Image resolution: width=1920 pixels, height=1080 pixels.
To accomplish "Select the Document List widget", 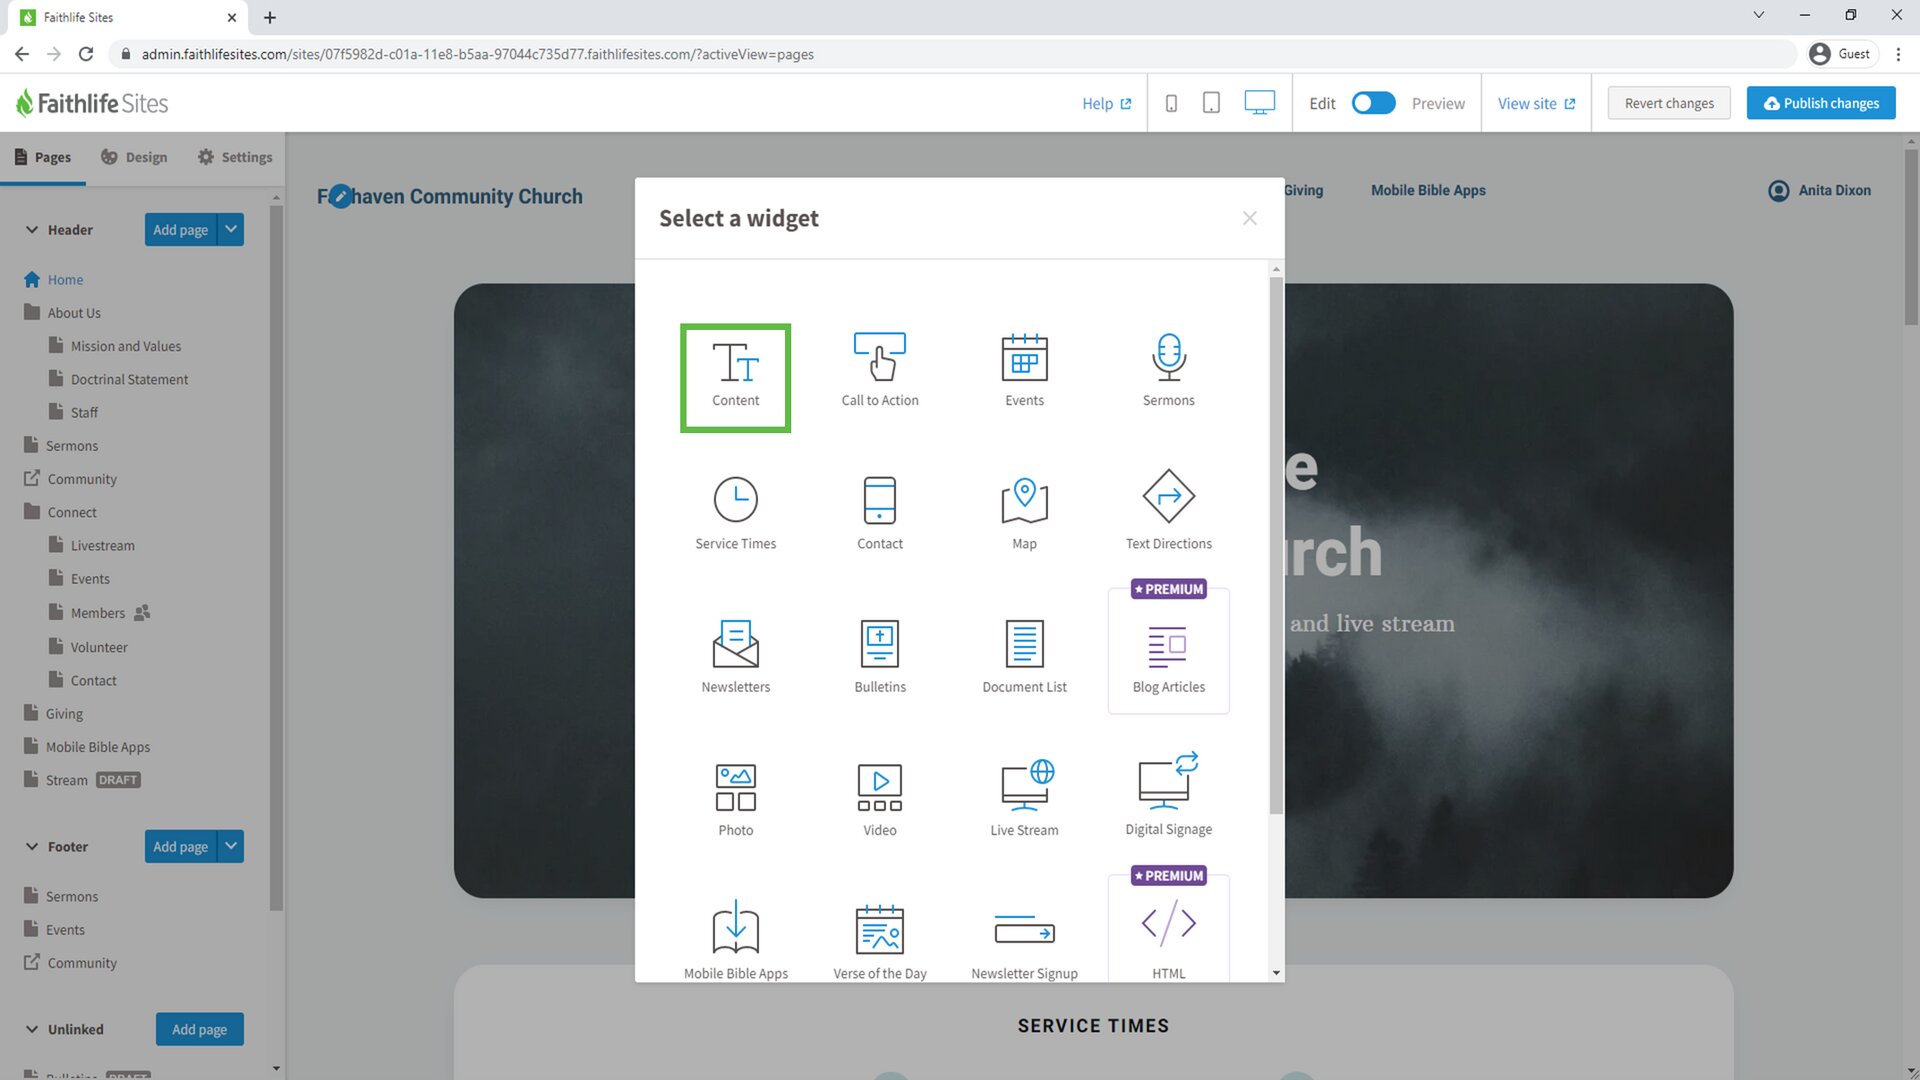I will point(1024,657).
